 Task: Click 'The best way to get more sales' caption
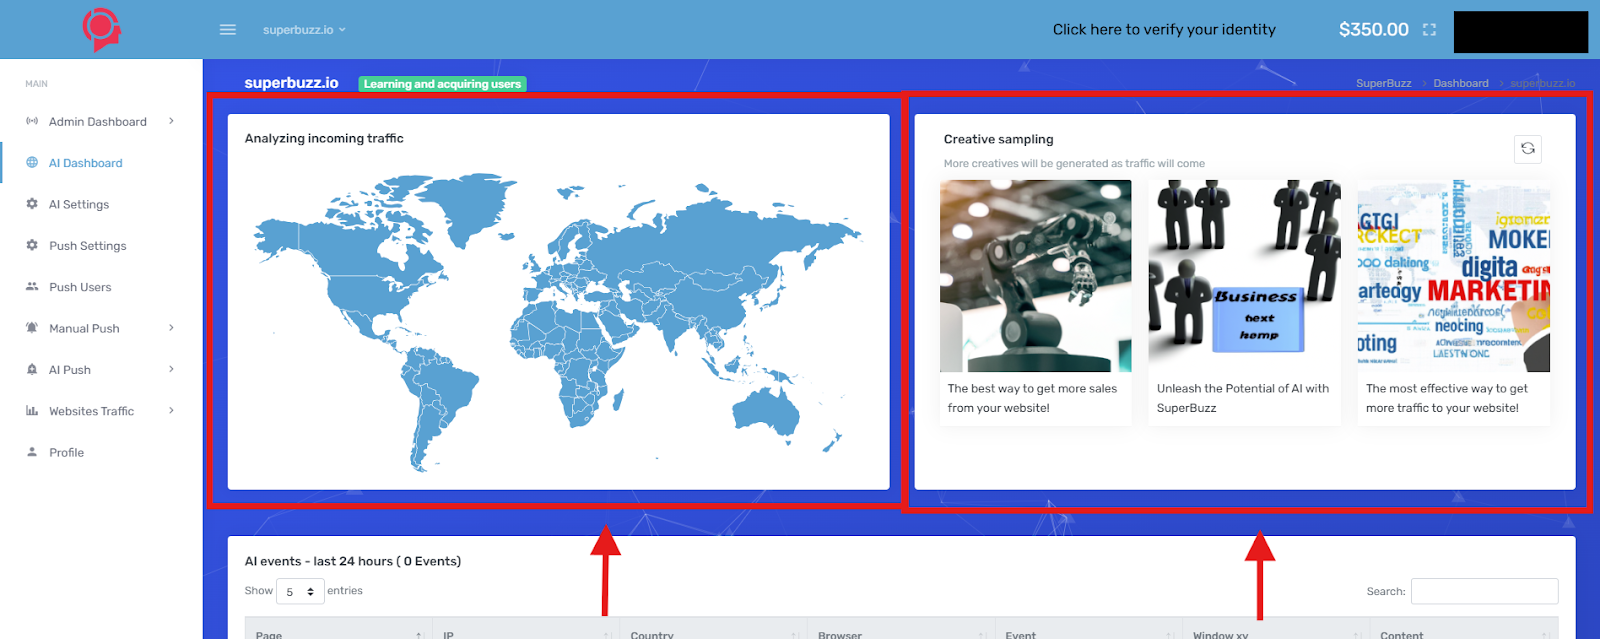[x=1032, y=398]
